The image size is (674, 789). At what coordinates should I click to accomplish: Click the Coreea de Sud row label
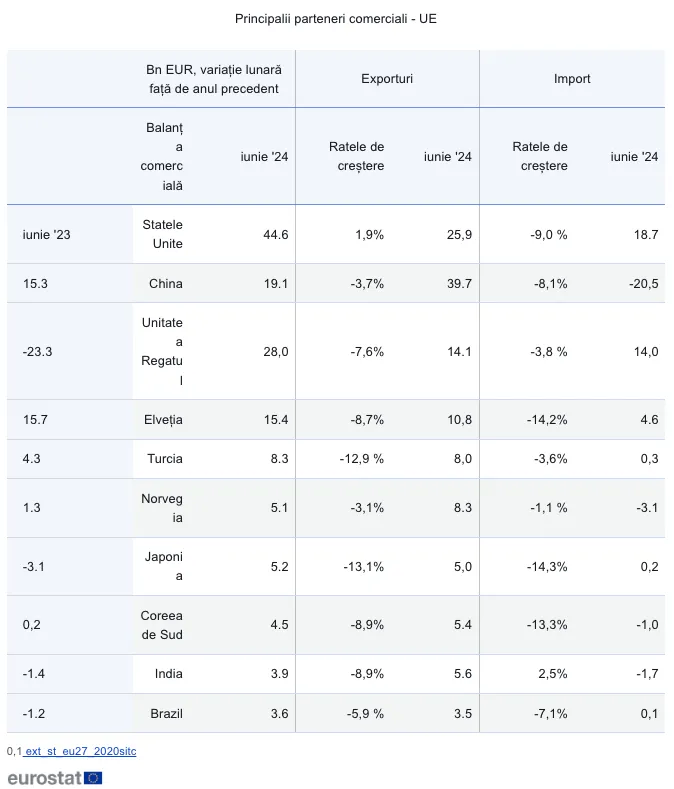tap(162, 625)
